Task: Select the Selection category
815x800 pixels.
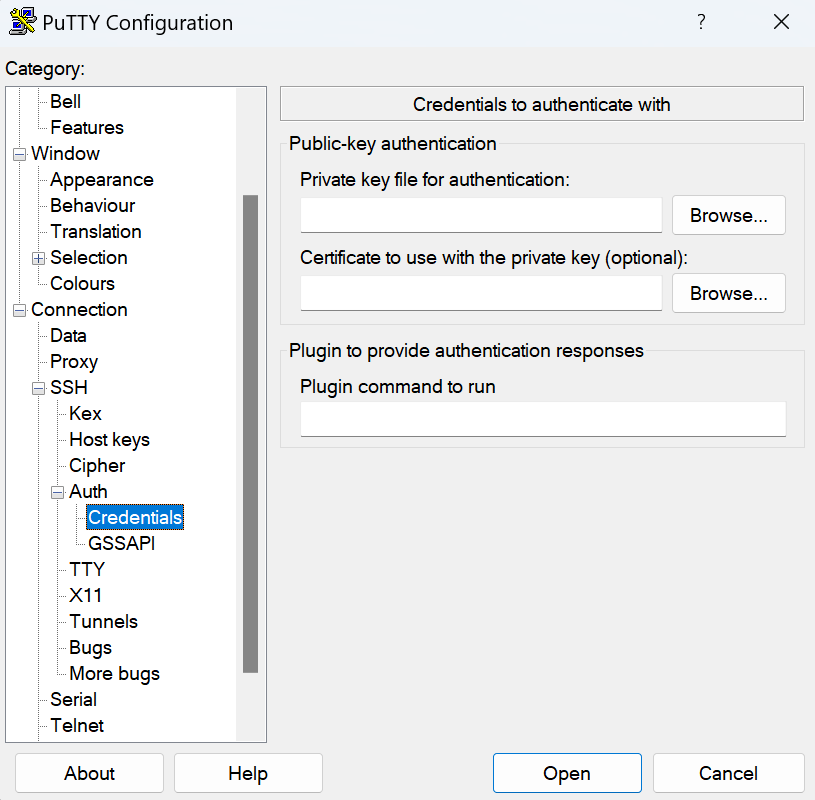Action: (88, 257)
